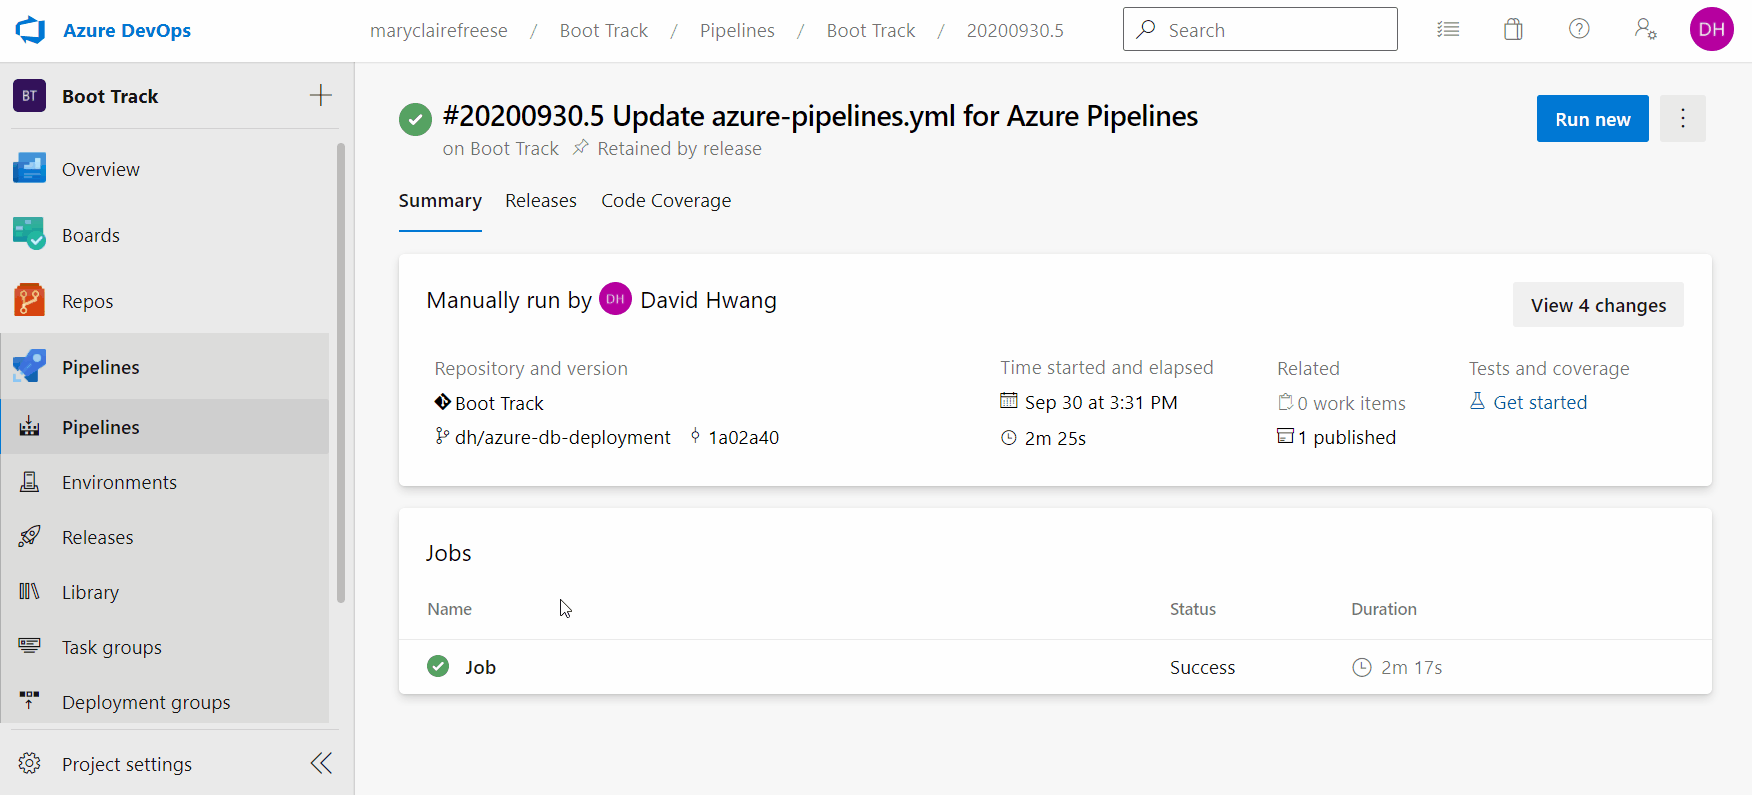1752x795 pixels.
Task: Open the Pipelines hub section
Action: pos(165,367)
